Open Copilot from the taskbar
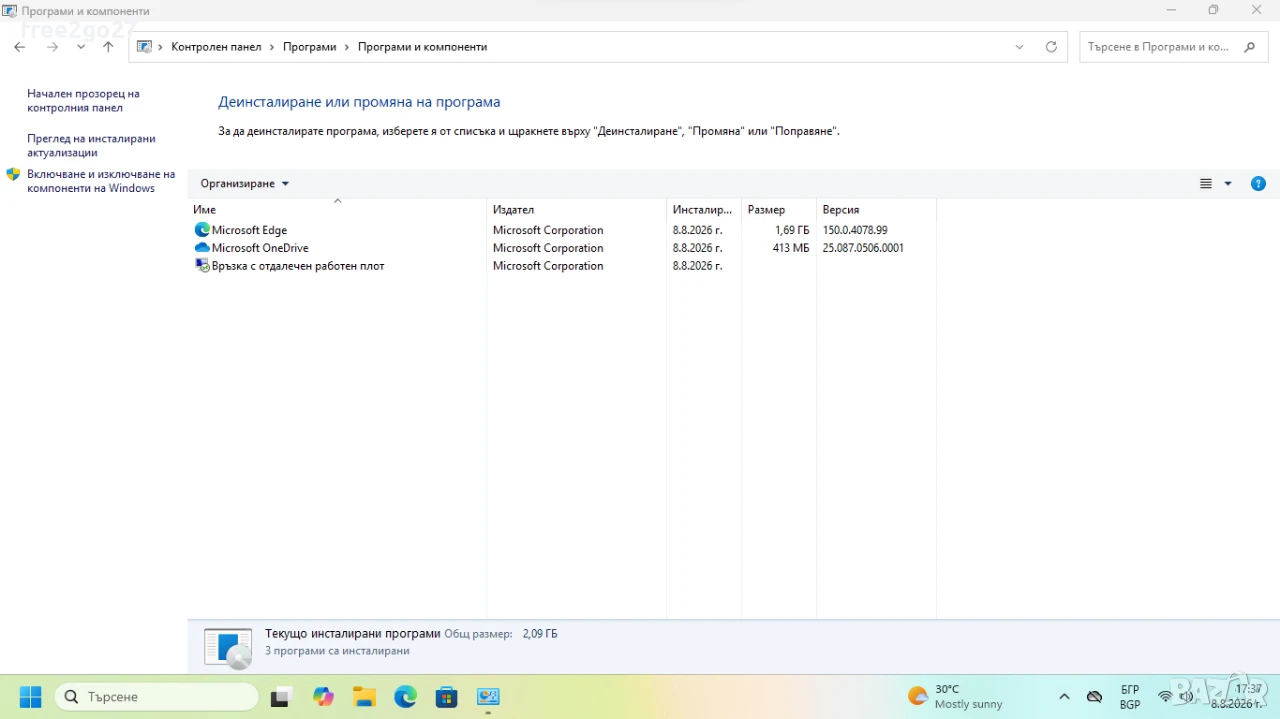This screenshot has height=719, width=1280. pos(323,697)
